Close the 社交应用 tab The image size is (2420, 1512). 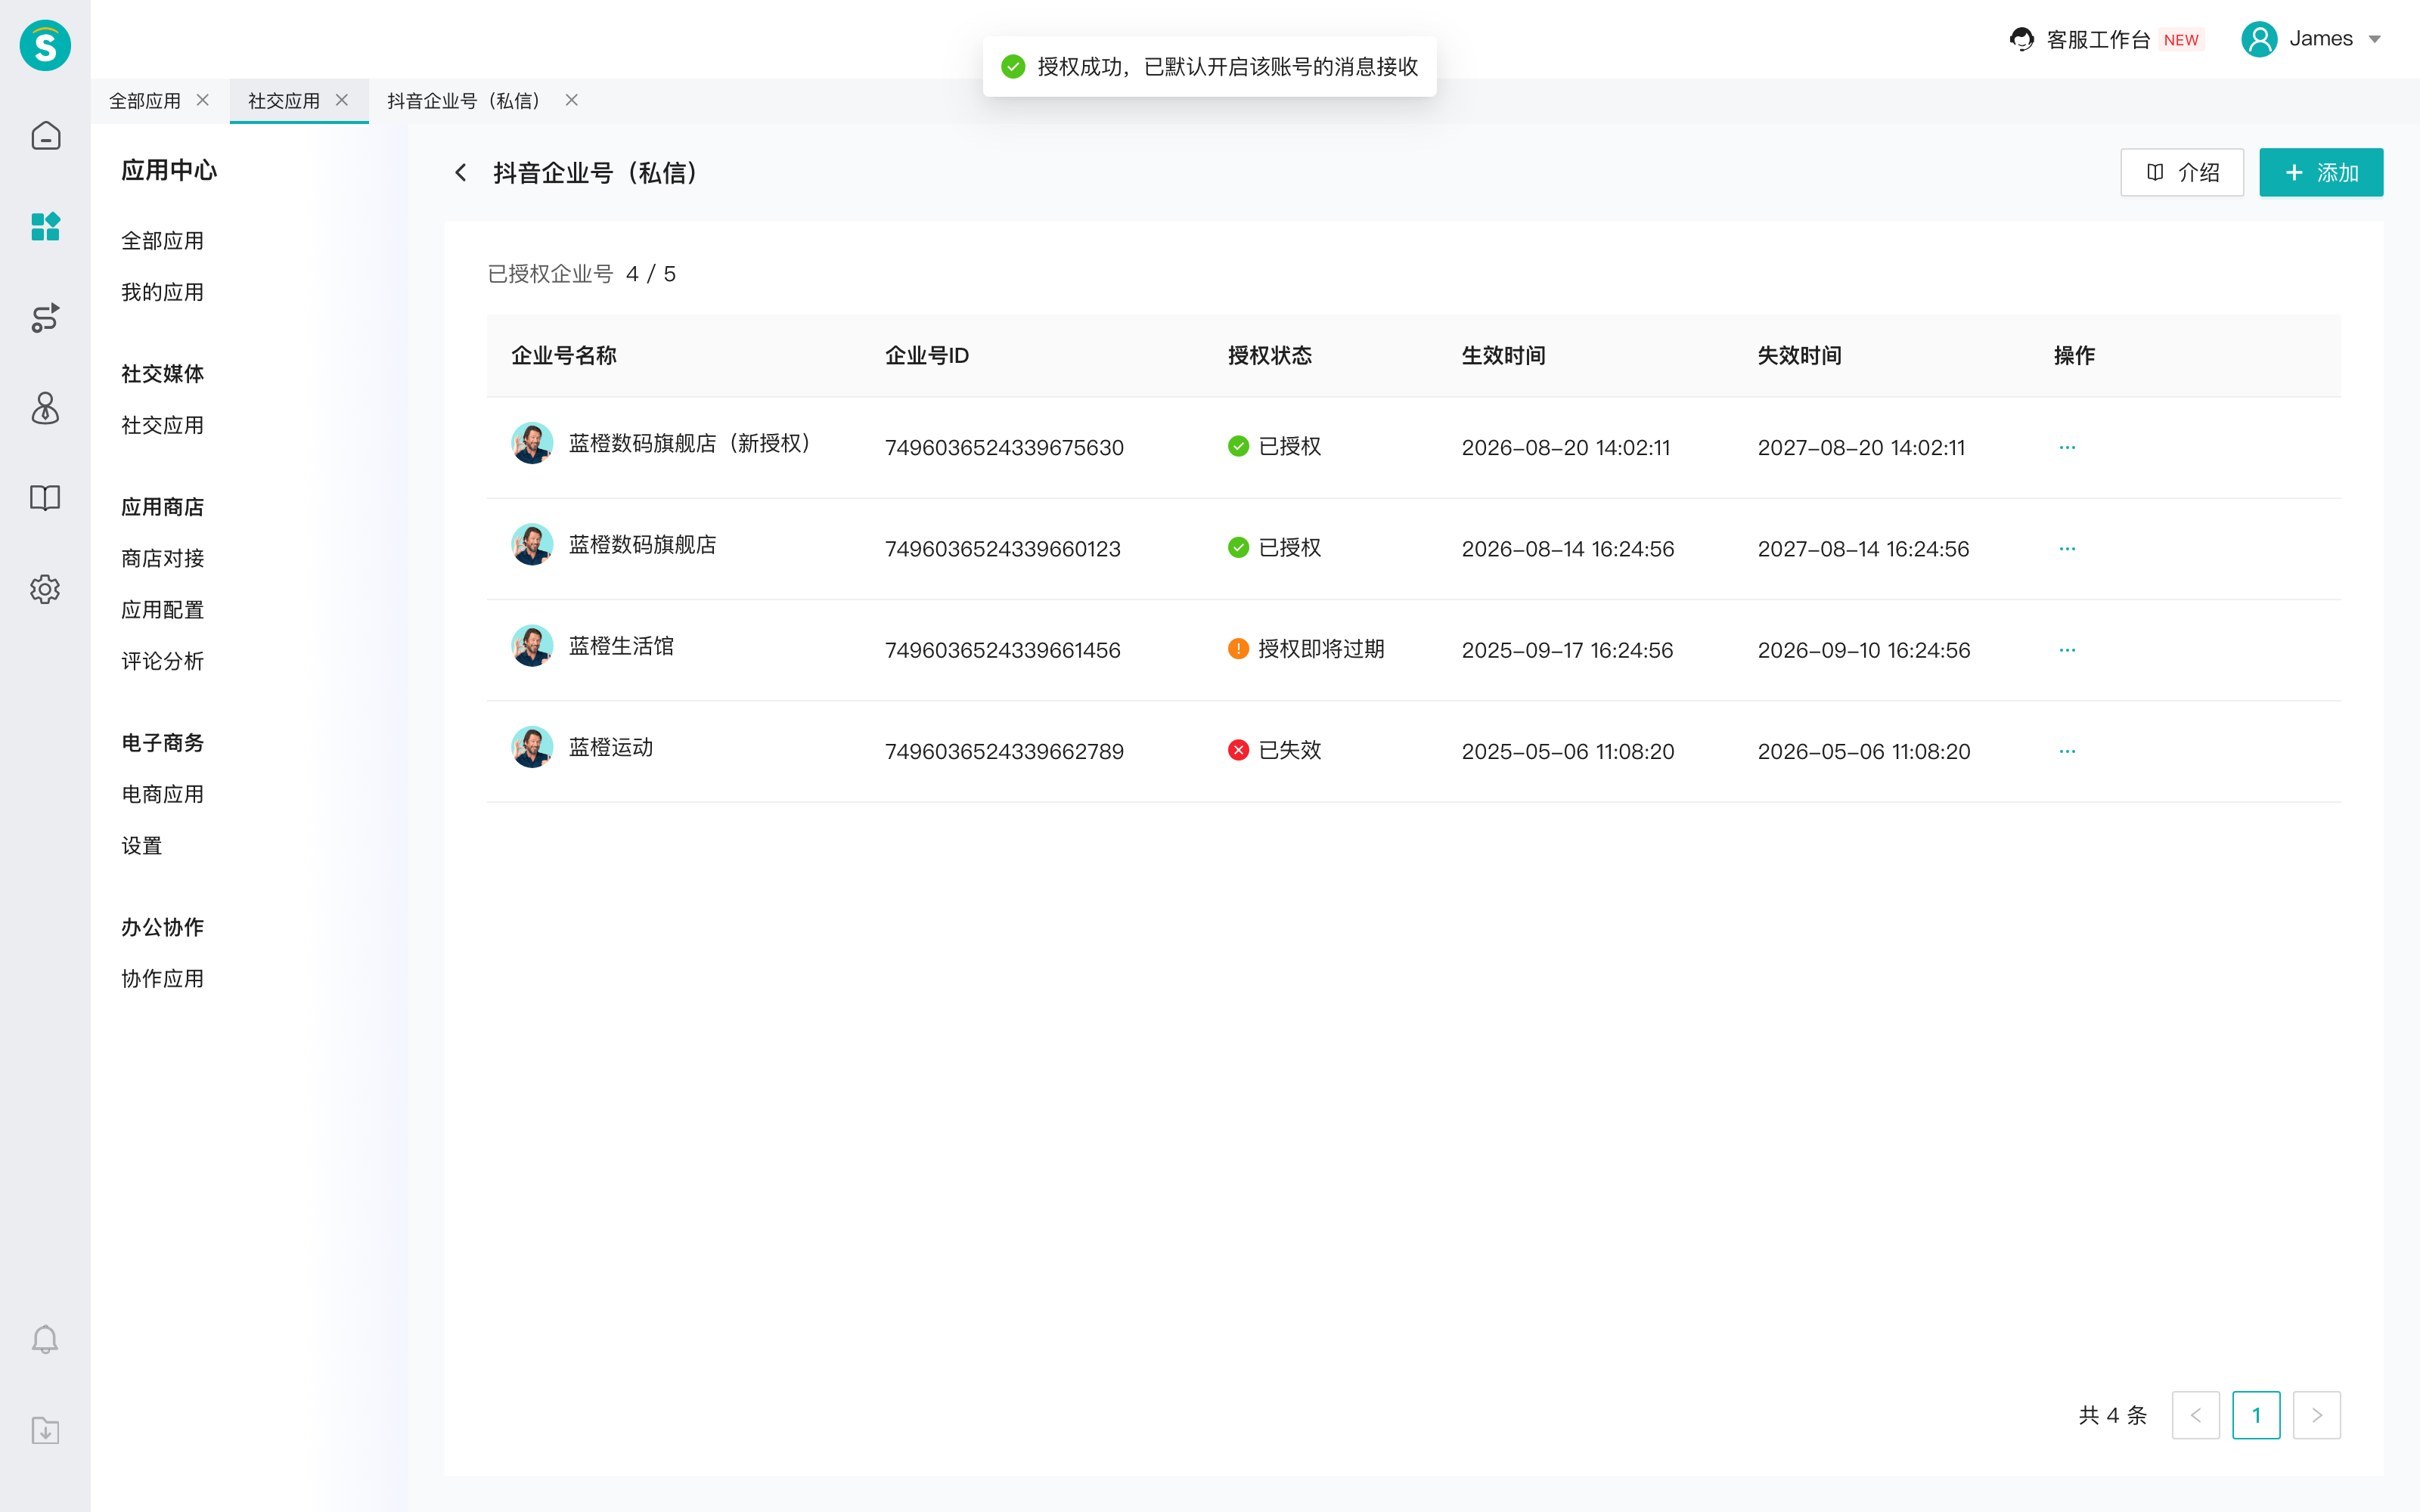pos(342,100)
